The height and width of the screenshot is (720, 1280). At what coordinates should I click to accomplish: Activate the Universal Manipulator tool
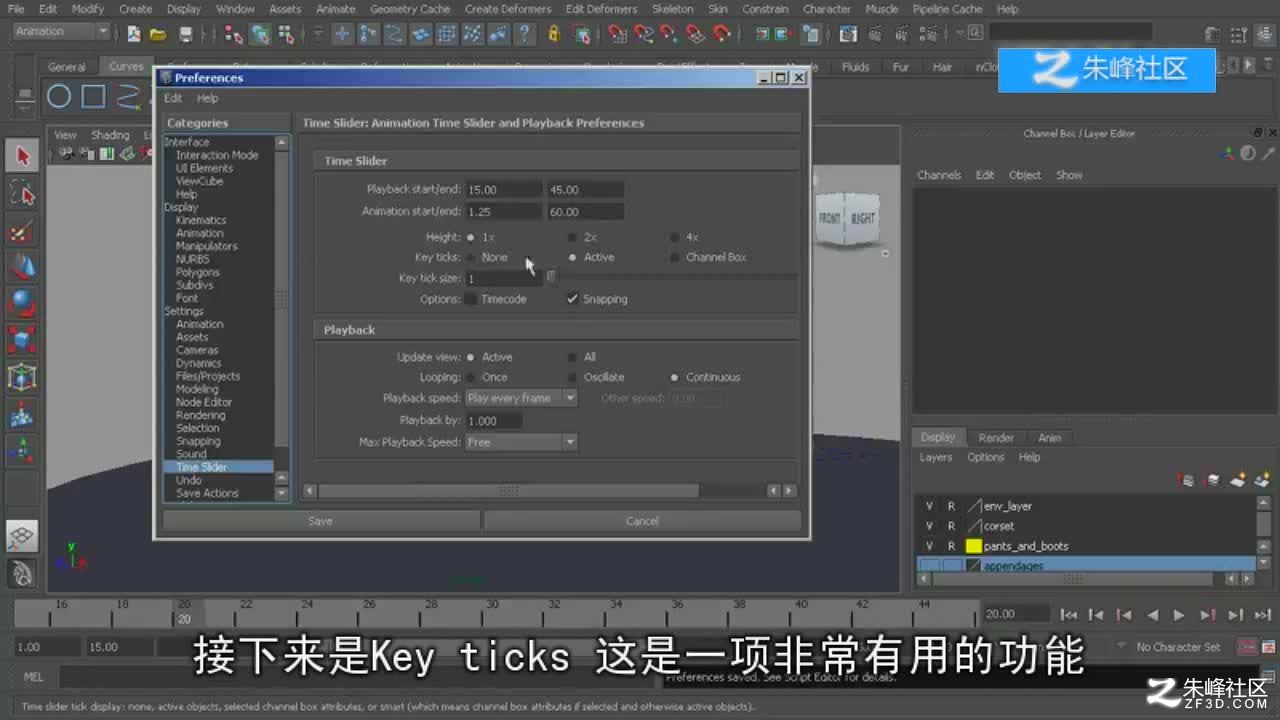tap(22, 376)
